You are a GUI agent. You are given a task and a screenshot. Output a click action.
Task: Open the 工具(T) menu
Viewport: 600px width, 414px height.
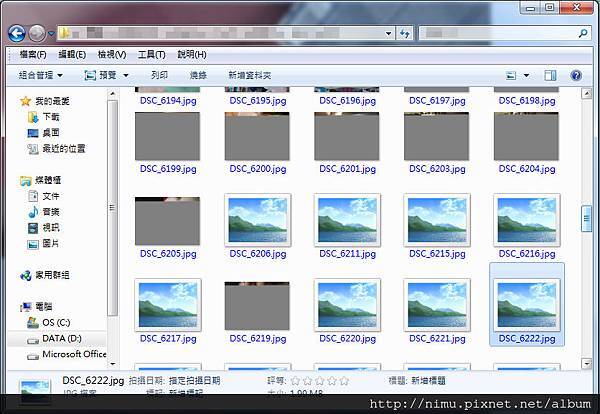point(152,55)
